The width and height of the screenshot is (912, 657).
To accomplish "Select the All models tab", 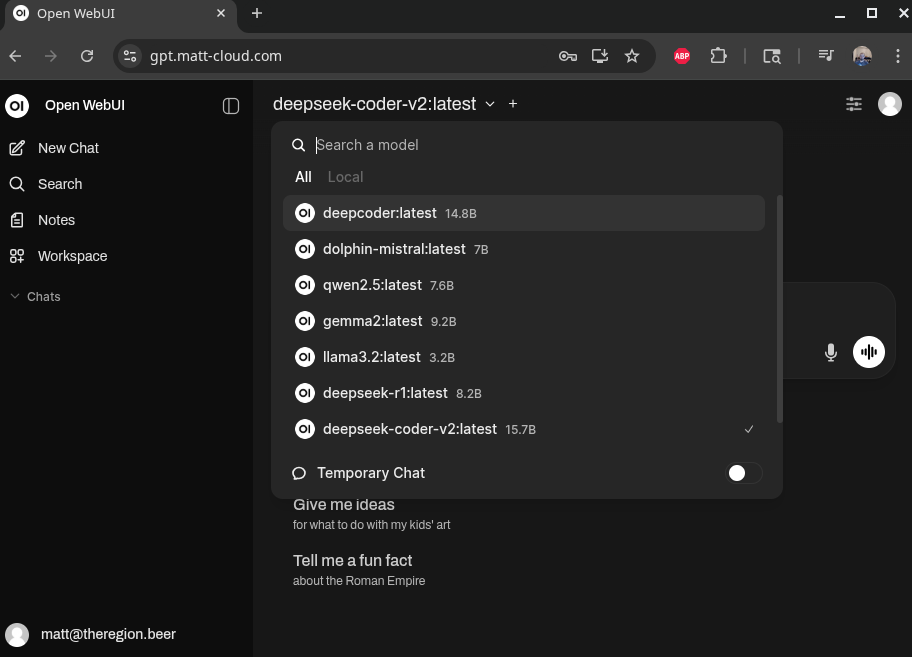I will (303, 177).
